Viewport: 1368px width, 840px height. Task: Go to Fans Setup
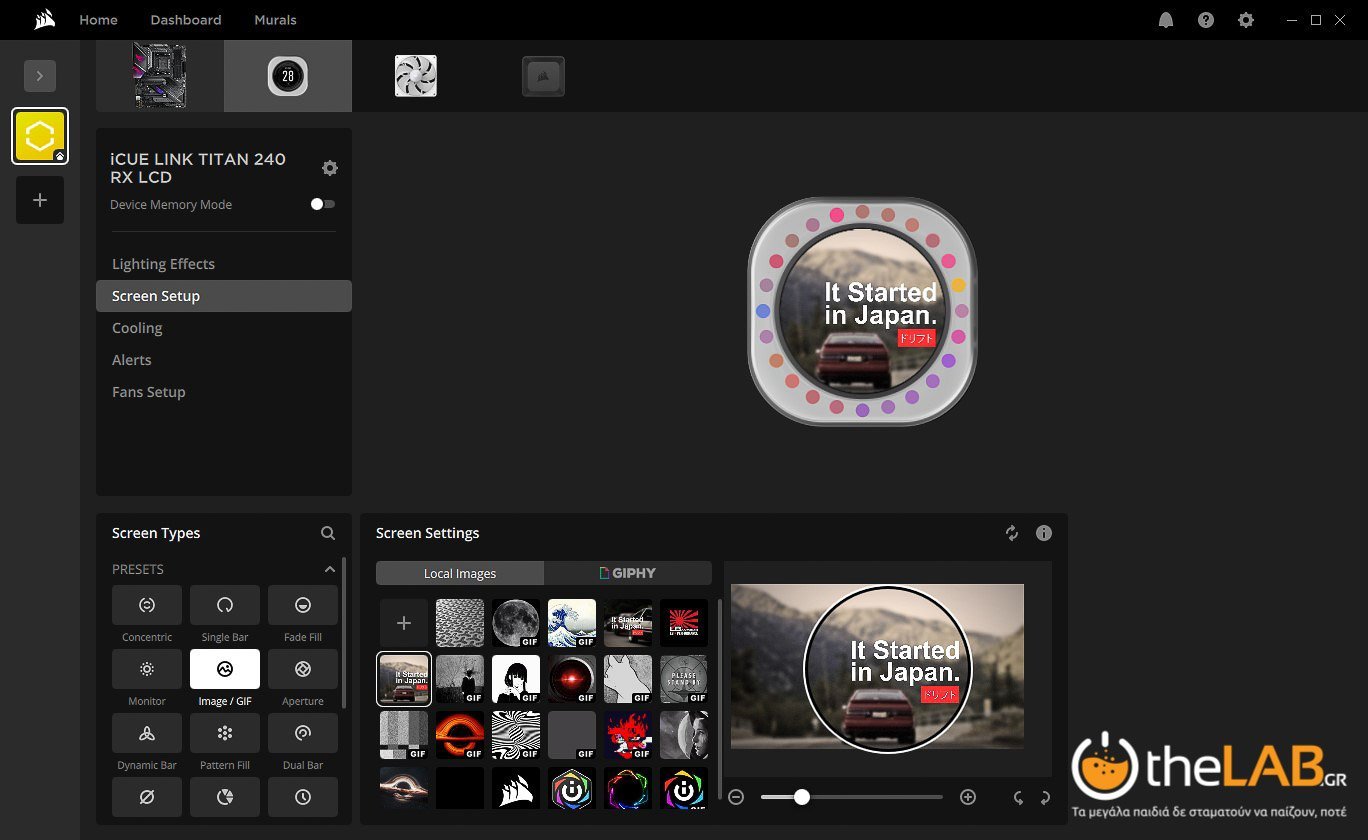149,392
